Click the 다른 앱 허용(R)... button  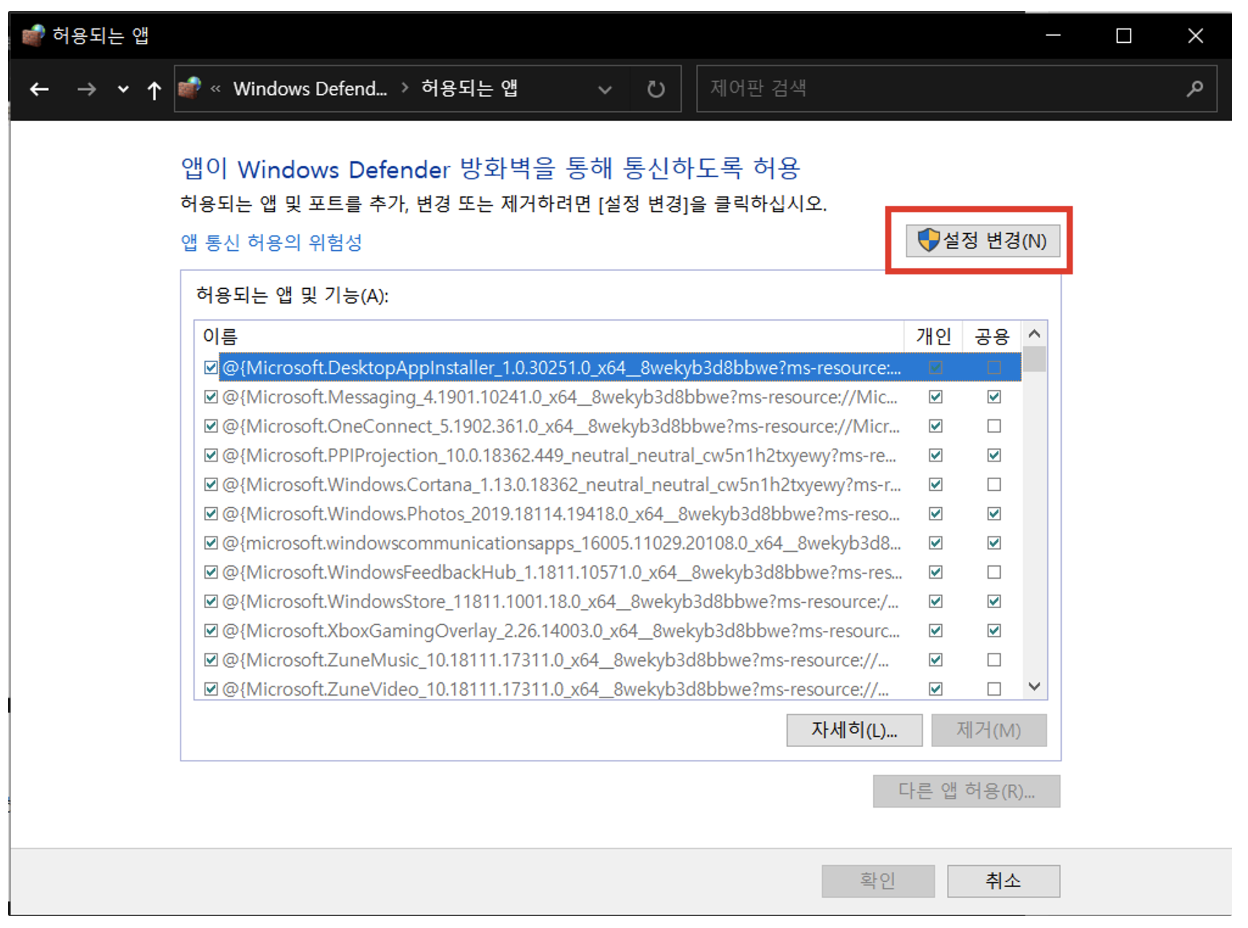[x=966, y=791]
